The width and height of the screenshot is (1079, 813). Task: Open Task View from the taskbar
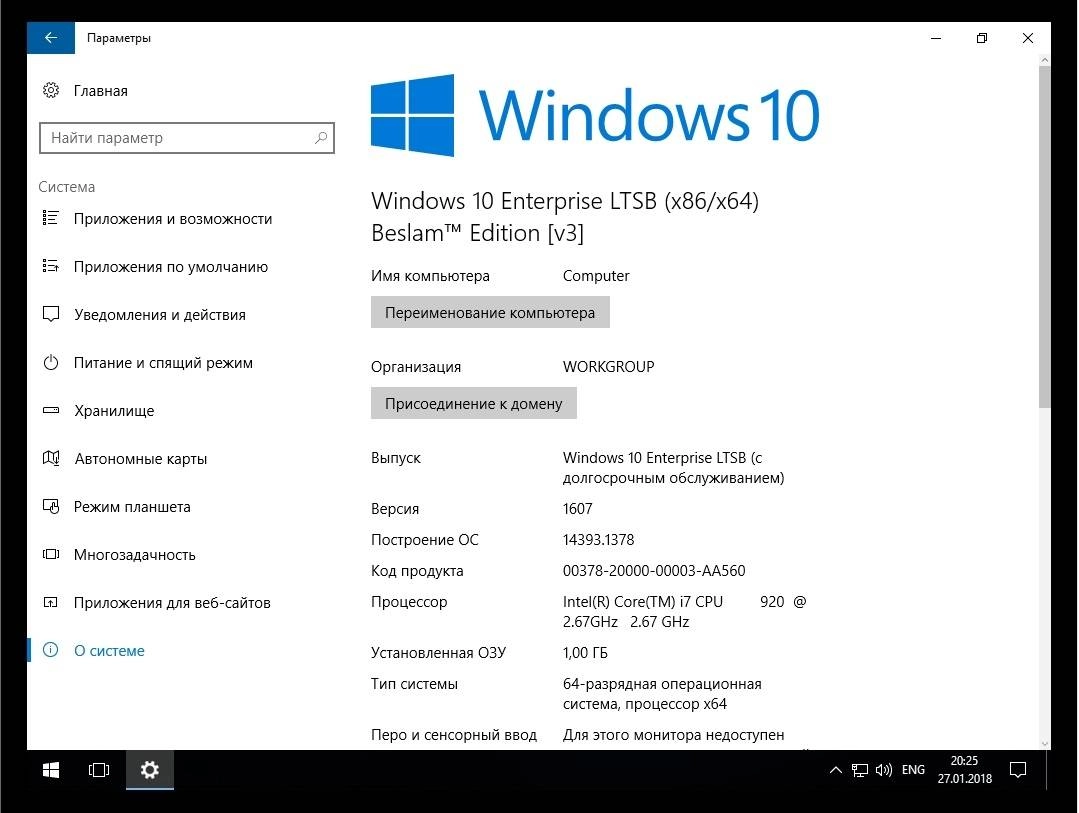tap(99, 770)
